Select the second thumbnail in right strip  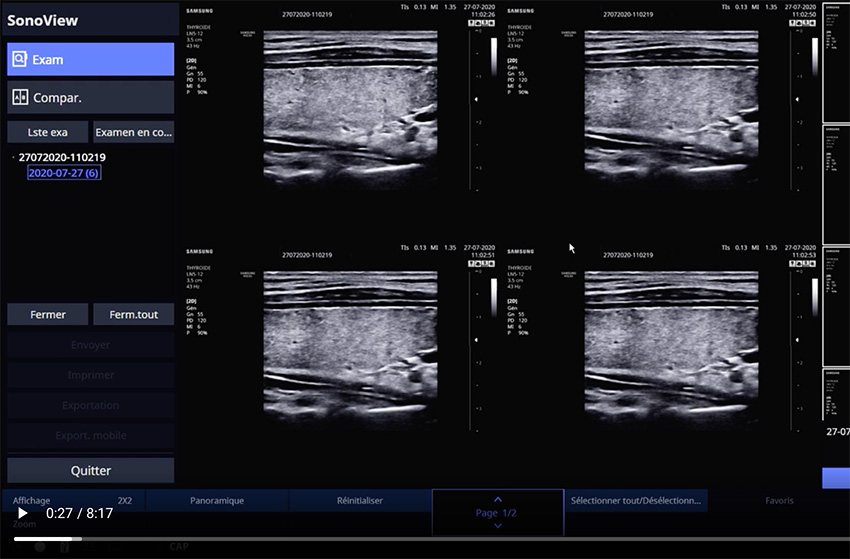click(836, 184)
